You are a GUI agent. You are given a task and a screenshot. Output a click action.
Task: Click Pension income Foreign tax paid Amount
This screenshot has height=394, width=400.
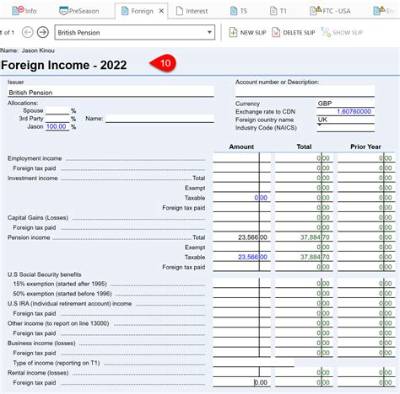coord(242,267)
